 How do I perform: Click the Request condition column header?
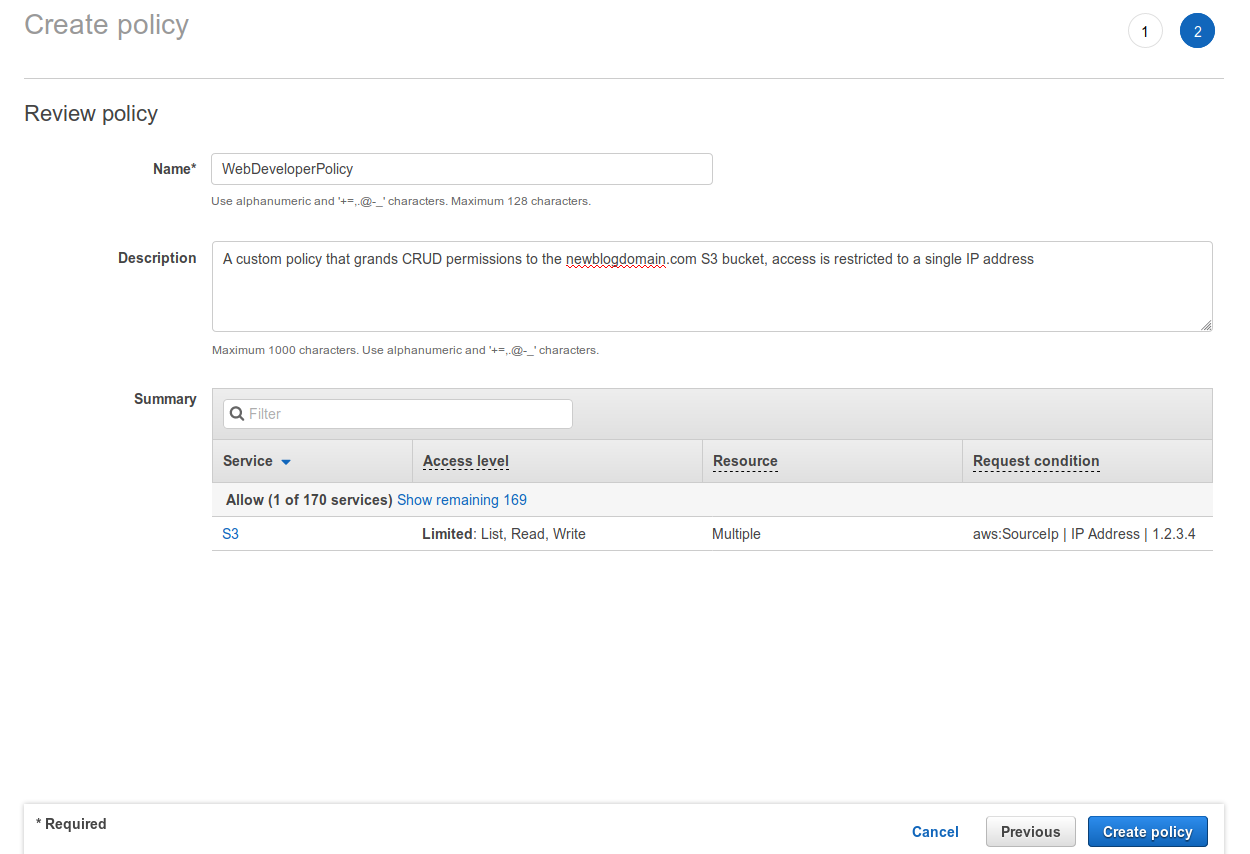coord(1036,461)
